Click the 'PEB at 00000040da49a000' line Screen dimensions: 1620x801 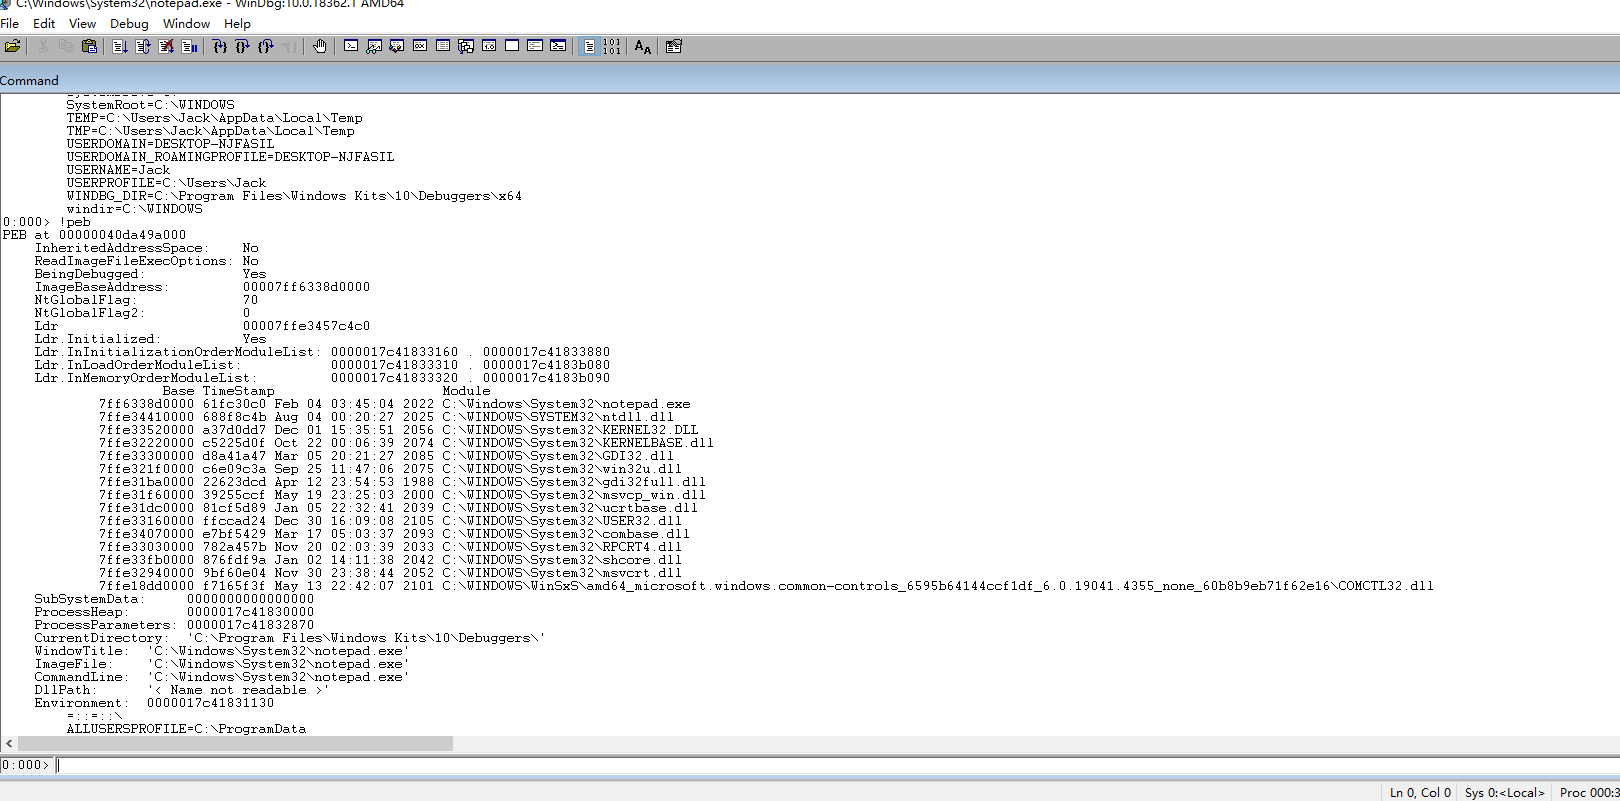tap(94, 235)
